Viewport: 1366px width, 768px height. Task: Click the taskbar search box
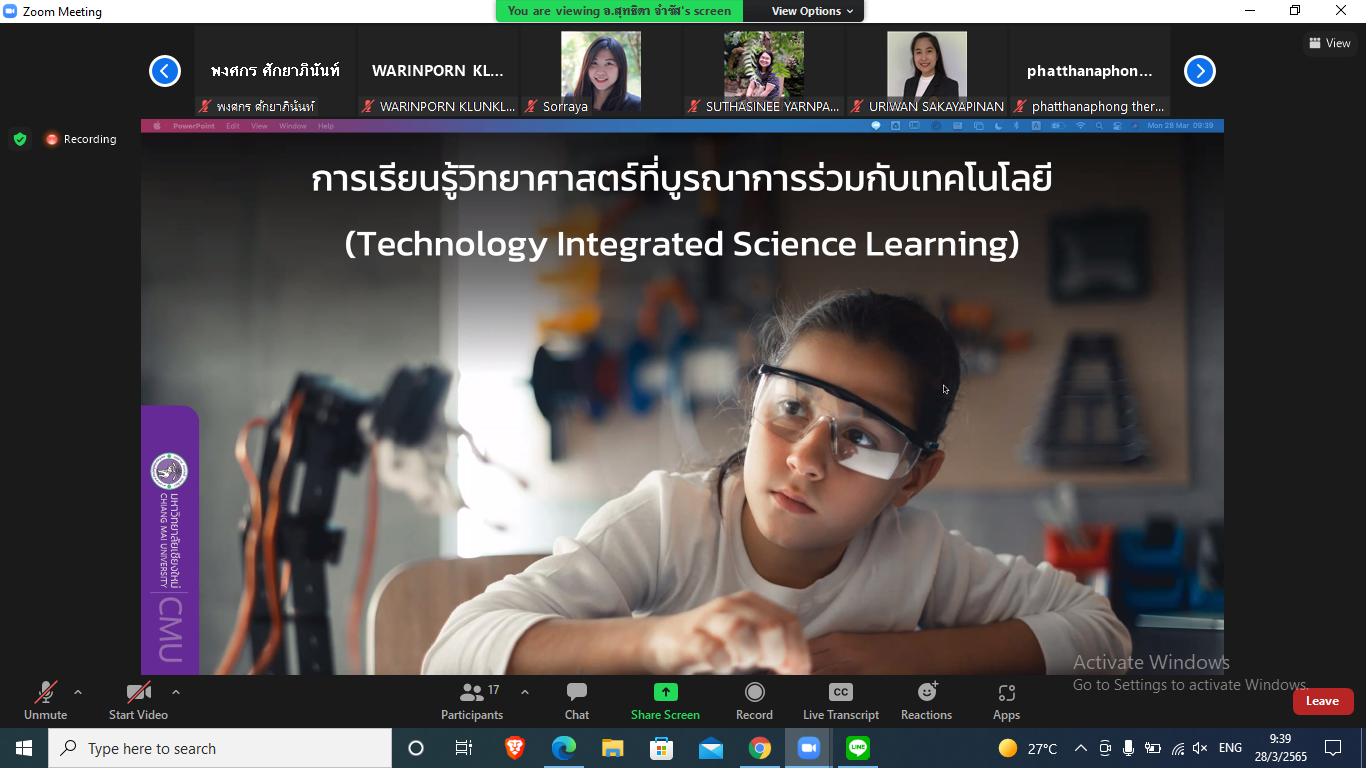[x=220, y=748]
